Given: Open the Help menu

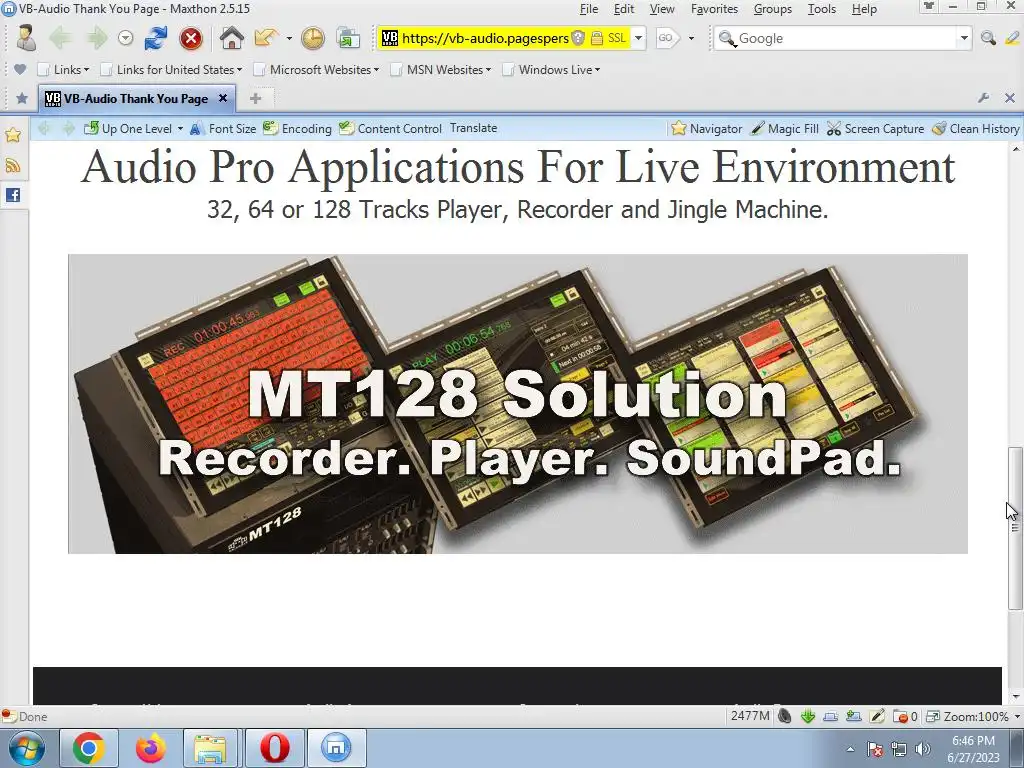Looking at the screenshot, I should pos(864,9).
